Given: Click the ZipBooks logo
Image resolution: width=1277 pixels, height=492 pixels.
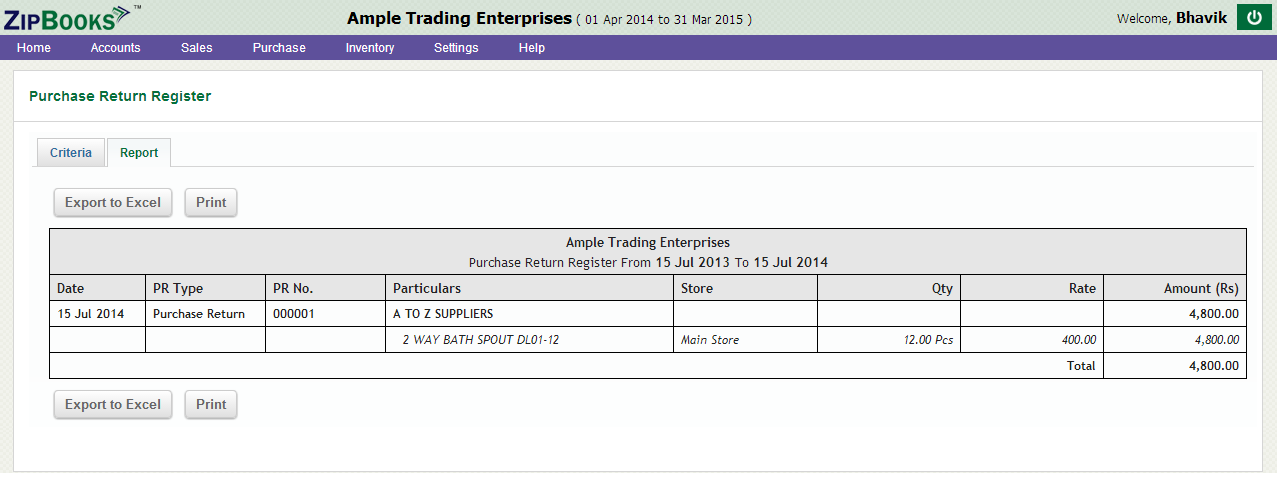Looking at the screenshot, I should pyautogui.click(x=72, y=17).
